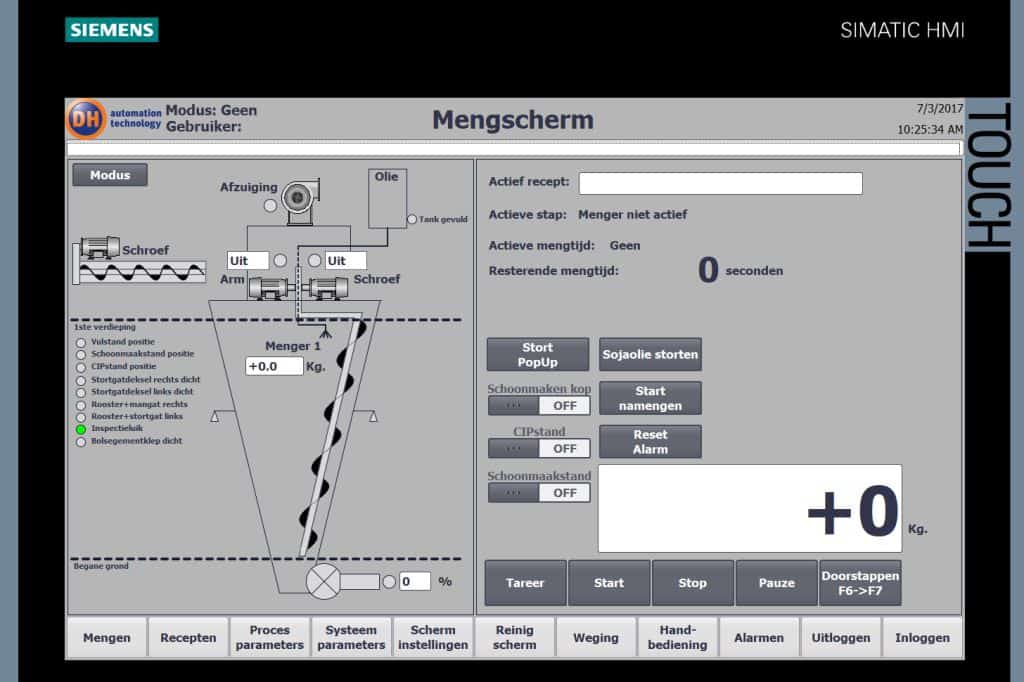The width and height of the screenshot is (1024, 682).
Task: Enable the Schoonmaakstand toggle
Action: pyautogui.click(x=539, y=491)
